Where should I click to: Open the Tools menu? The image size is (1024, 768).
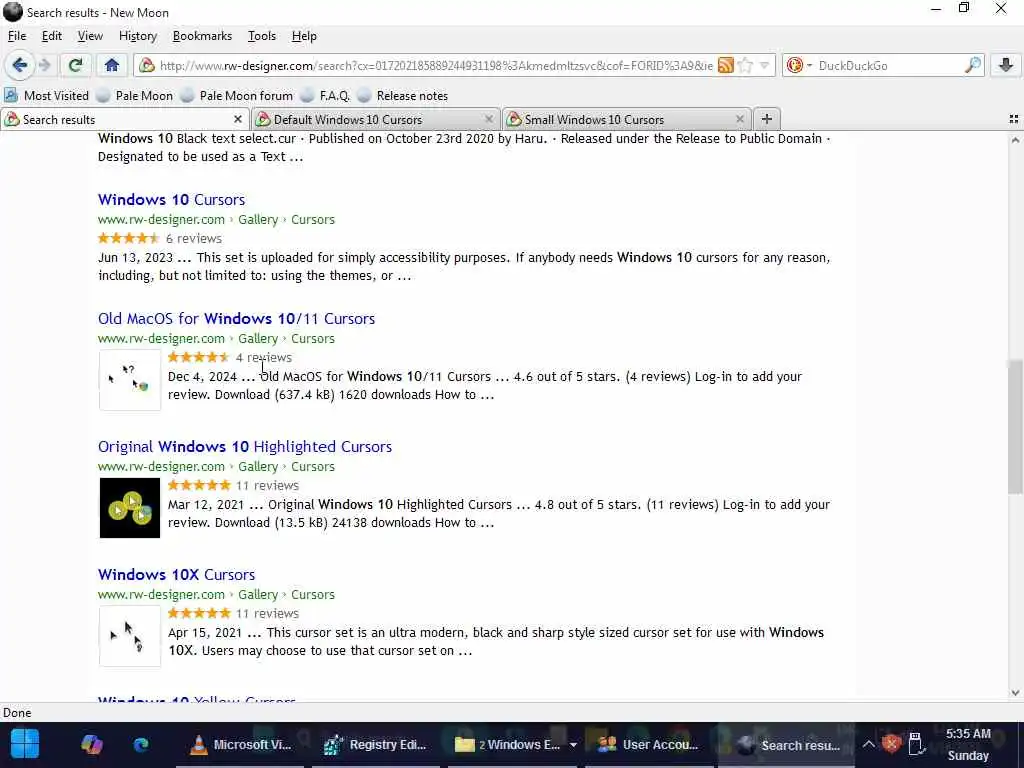[262, 36]
